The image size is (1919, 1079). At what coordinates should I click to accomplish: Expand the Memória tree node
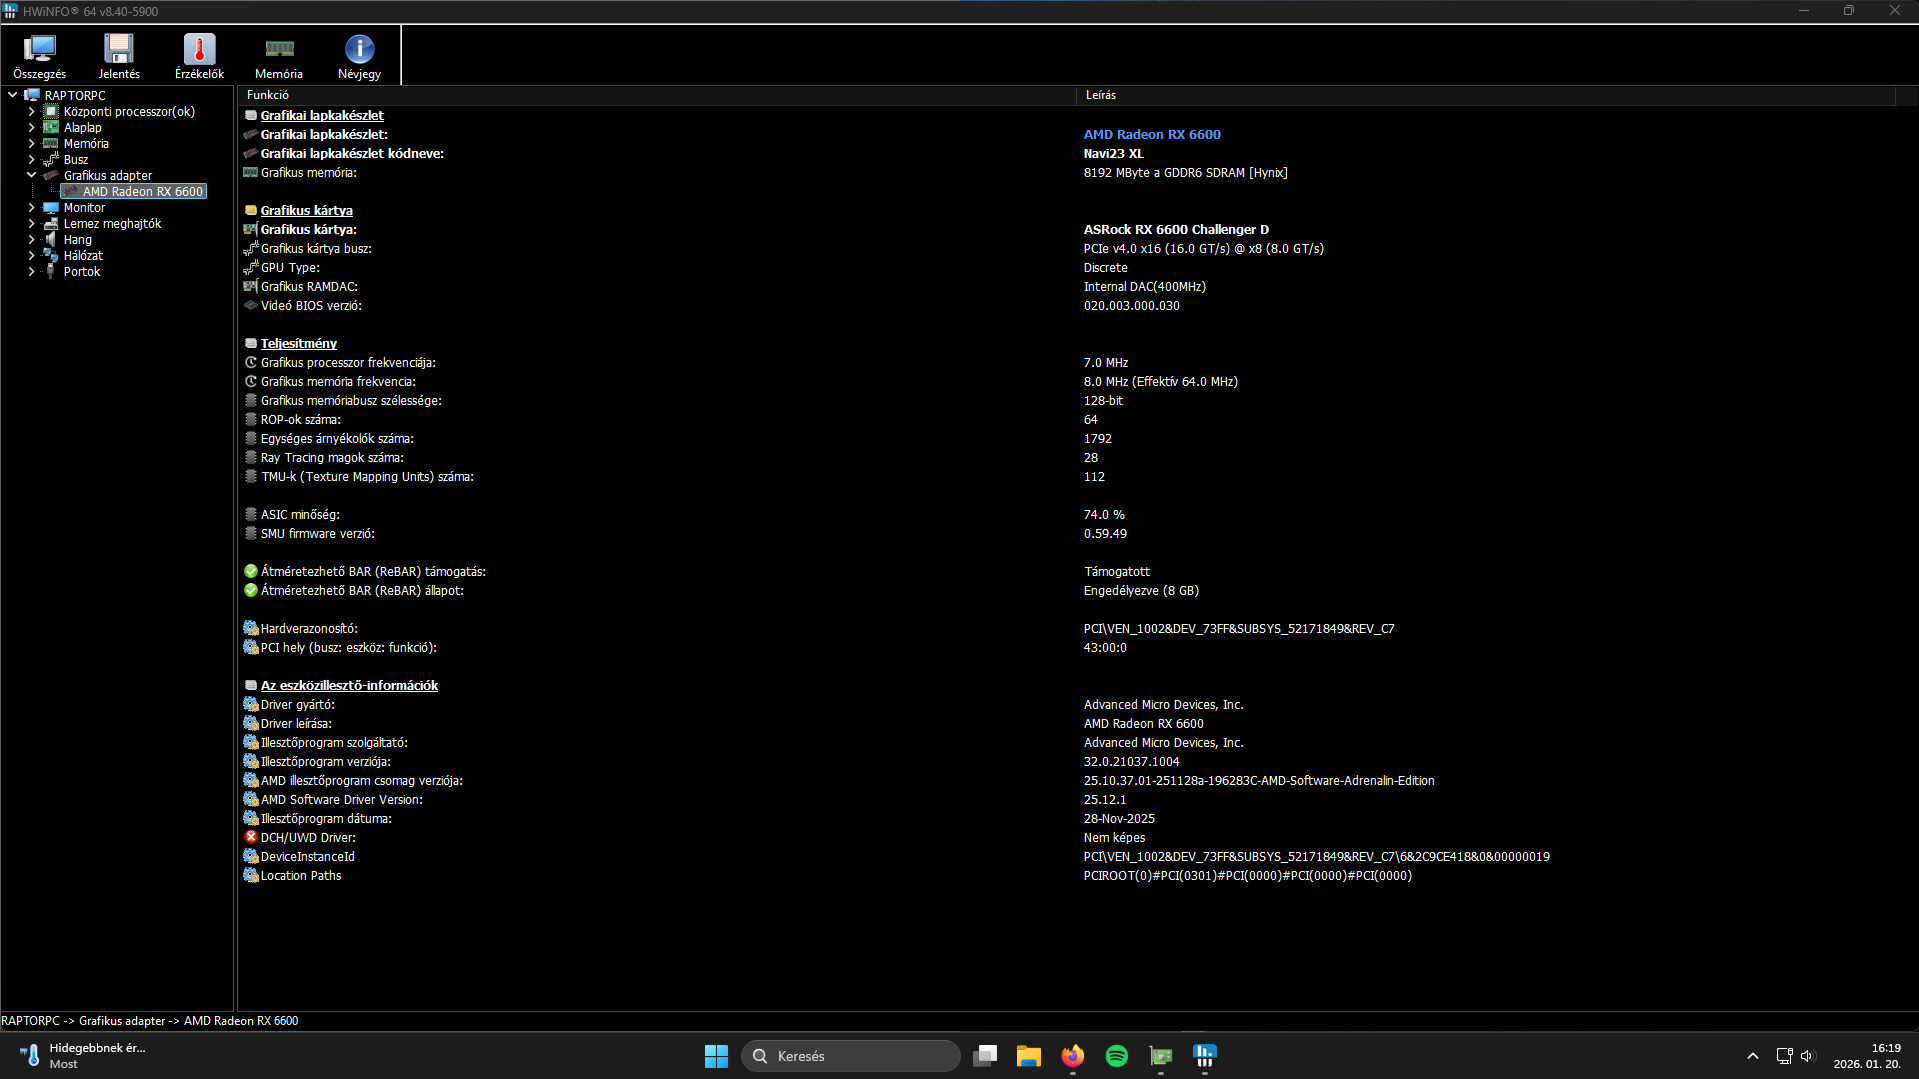pyautogui.click(x=31, y=144)
